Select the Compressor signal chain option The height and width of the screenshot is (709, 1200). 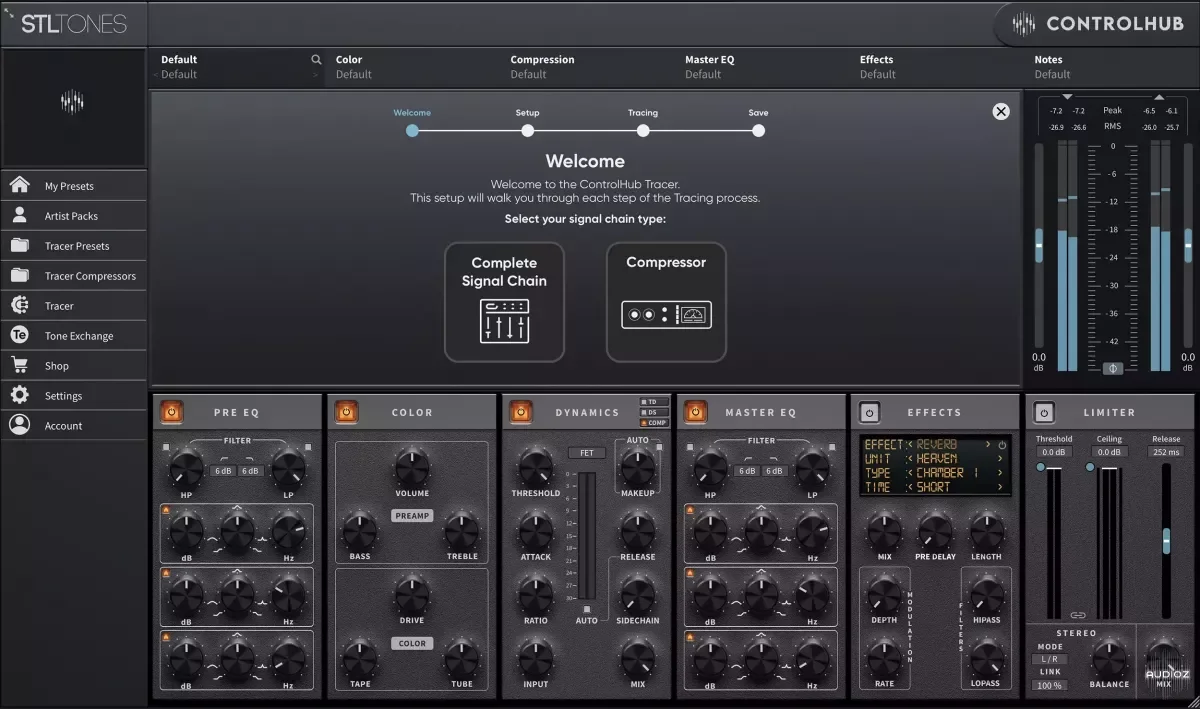click(x=666, y=302)
